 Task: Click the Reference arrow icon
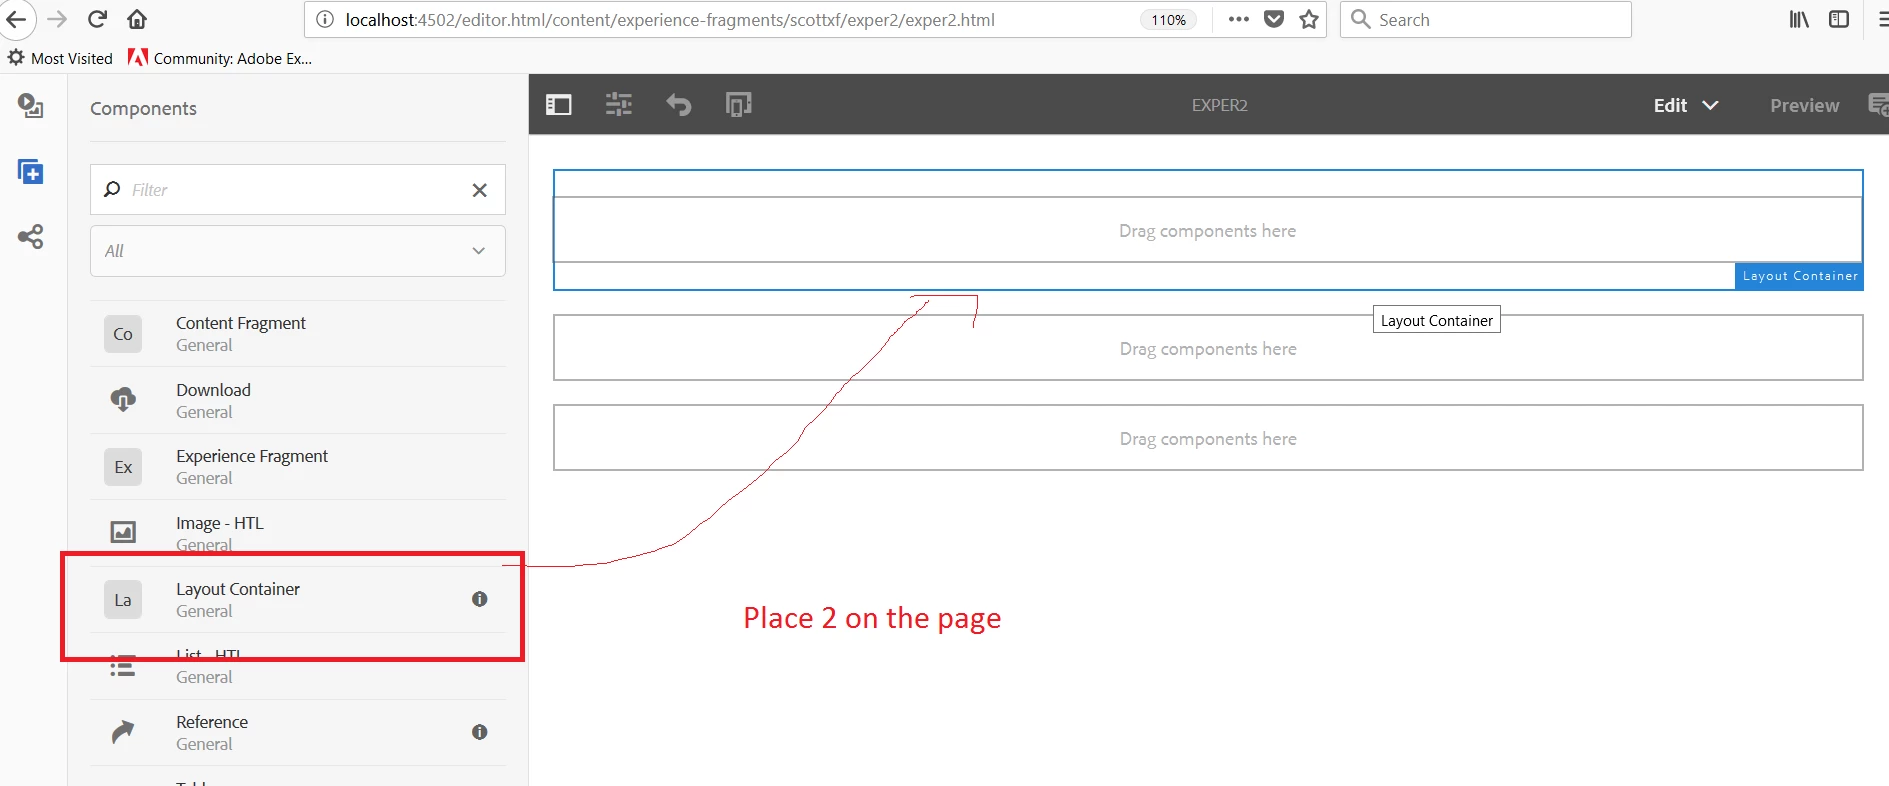123,732
